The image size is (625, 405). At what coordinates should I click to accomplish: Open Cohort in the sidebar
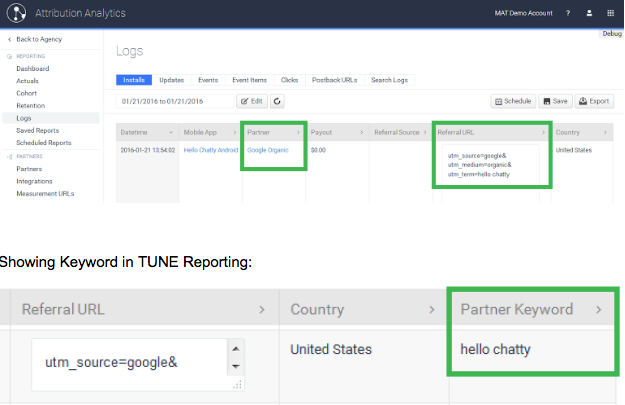click(29, 93)
